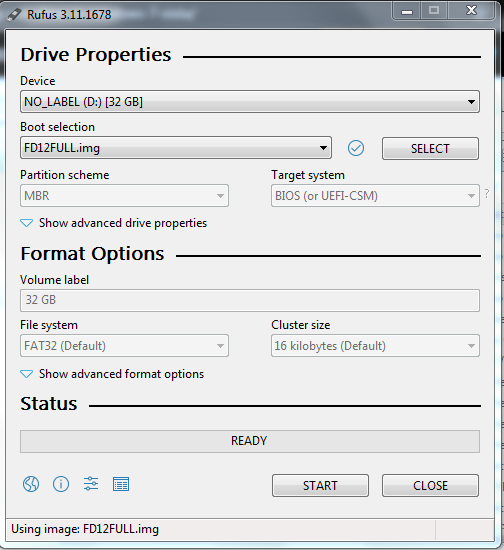Click the Volume label text field
This screenshot has width=504, height=550.
250,300
